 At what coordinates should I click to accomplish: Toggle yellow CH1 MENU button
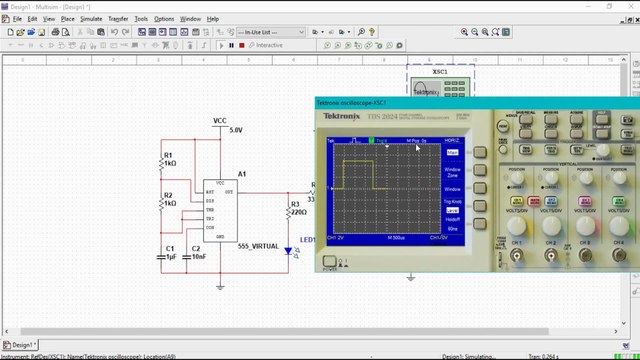(x=517, y=201)
